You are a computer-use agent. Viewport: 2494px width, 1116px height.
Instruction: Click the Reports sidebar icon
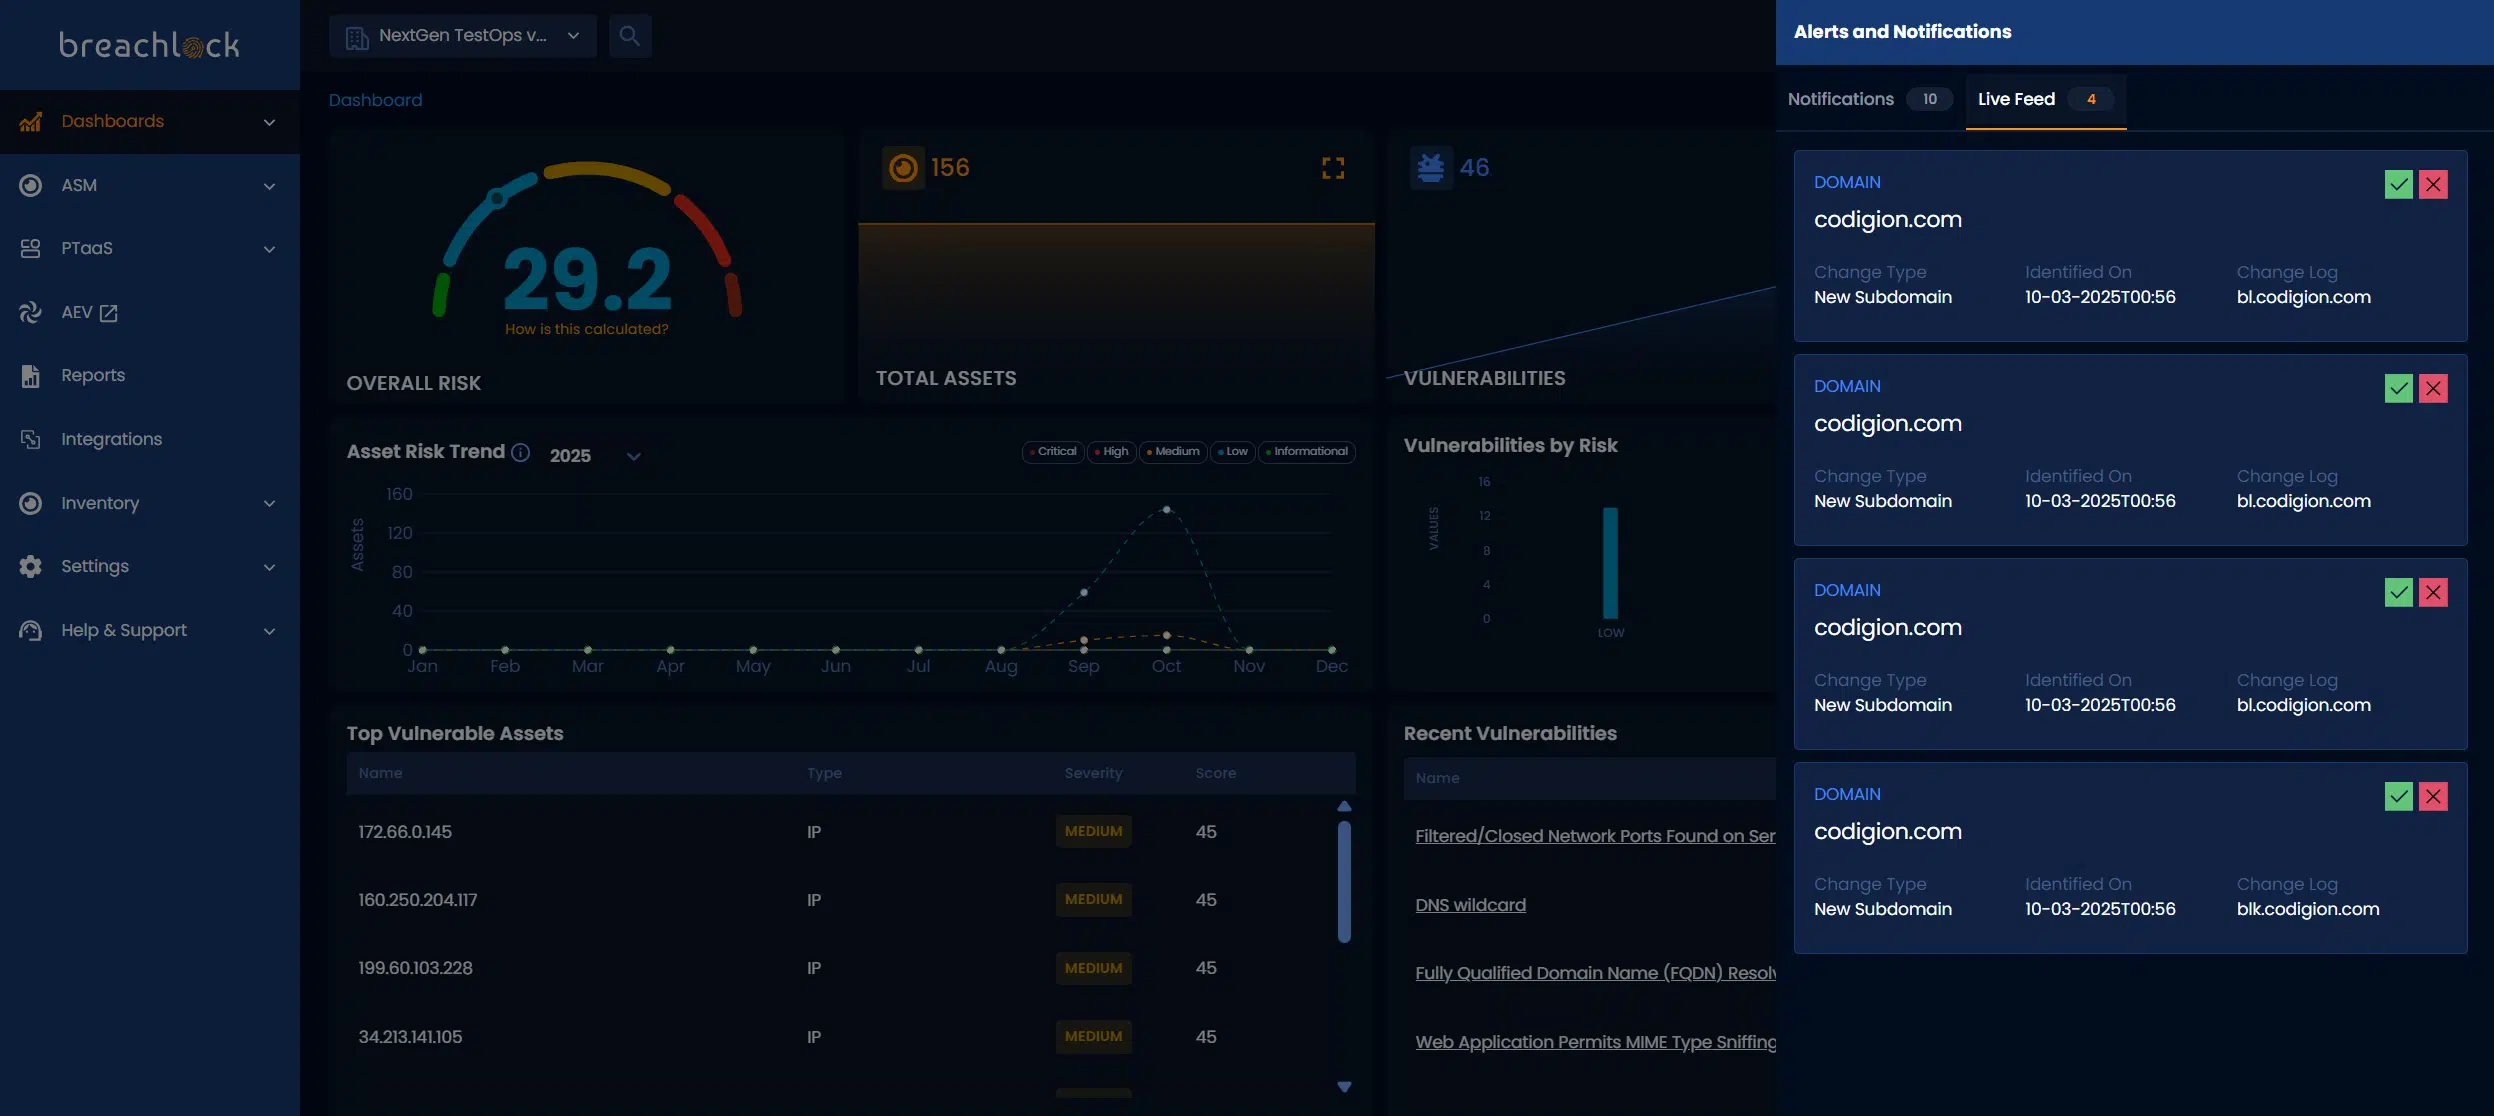[30, 376]
